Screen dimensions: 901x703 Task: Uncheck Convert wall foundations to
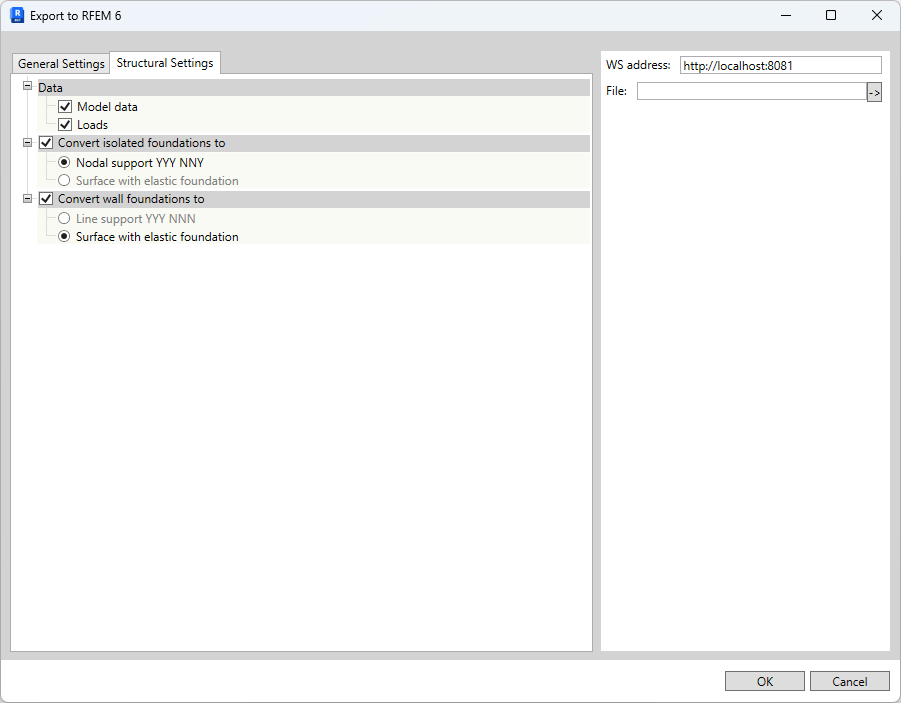click(46, 199)
